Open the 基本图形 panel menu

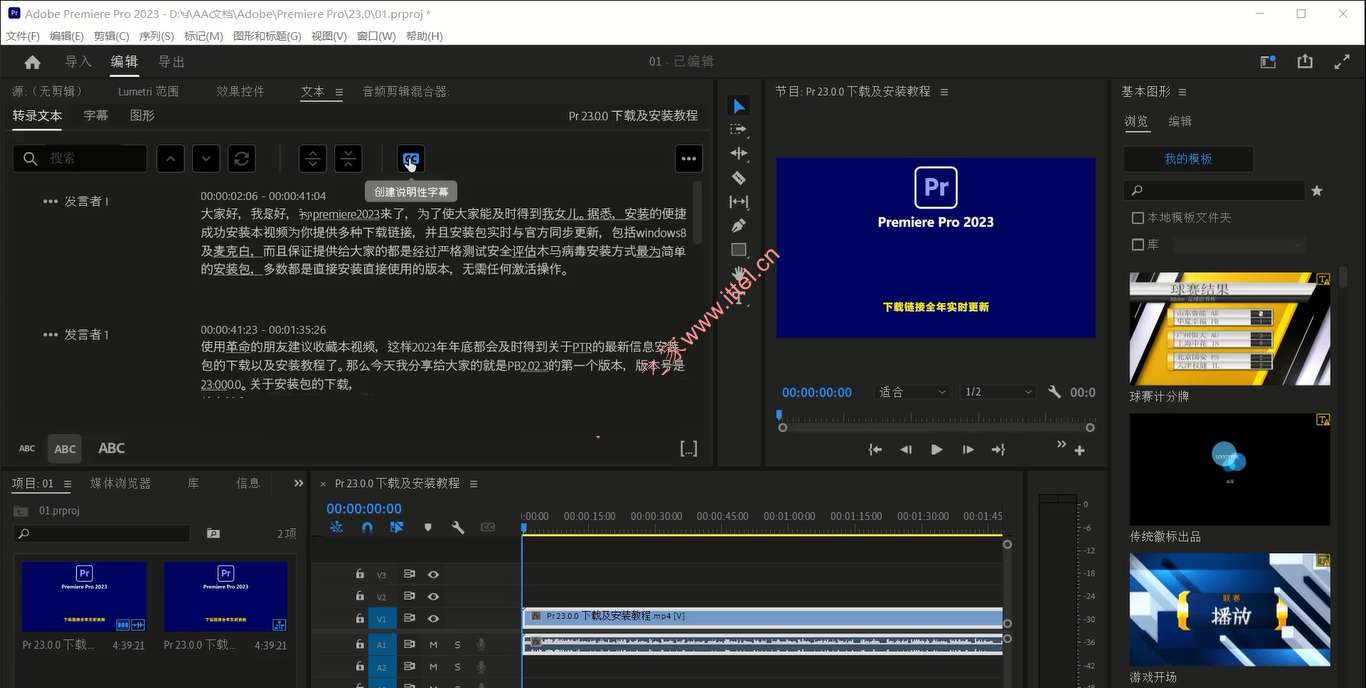pyautogui.click(x=1182, y=92)
